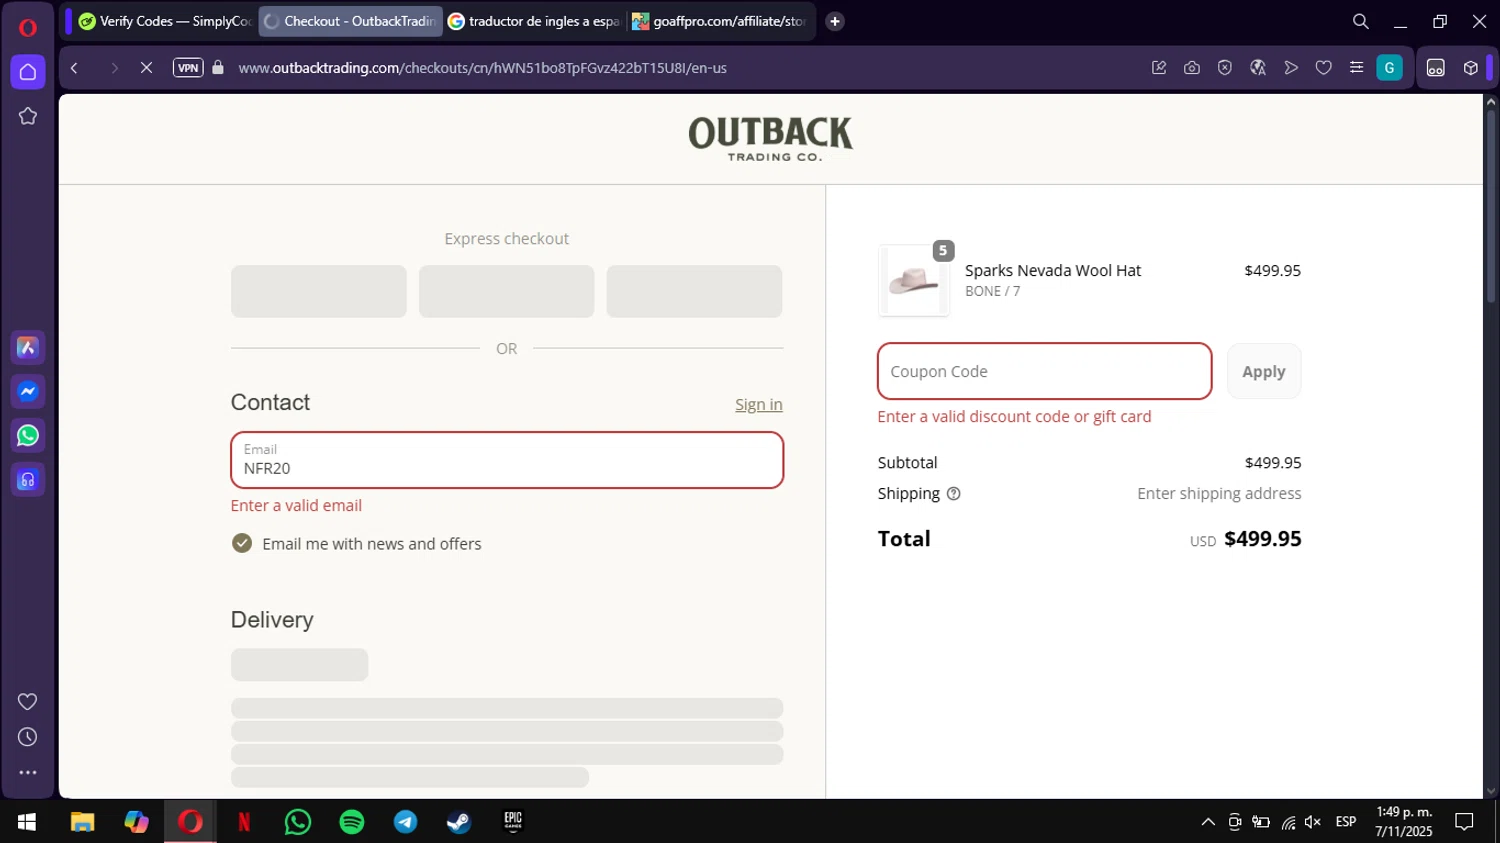Open the Windows notification center

click(x=1464, y=822)
